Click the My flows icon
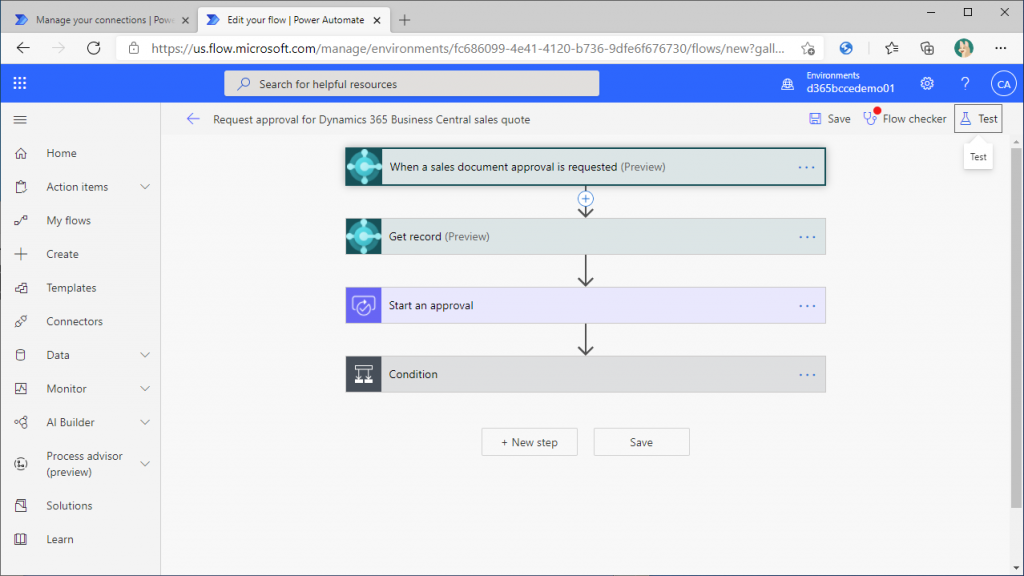 click(x=21, y=220)
